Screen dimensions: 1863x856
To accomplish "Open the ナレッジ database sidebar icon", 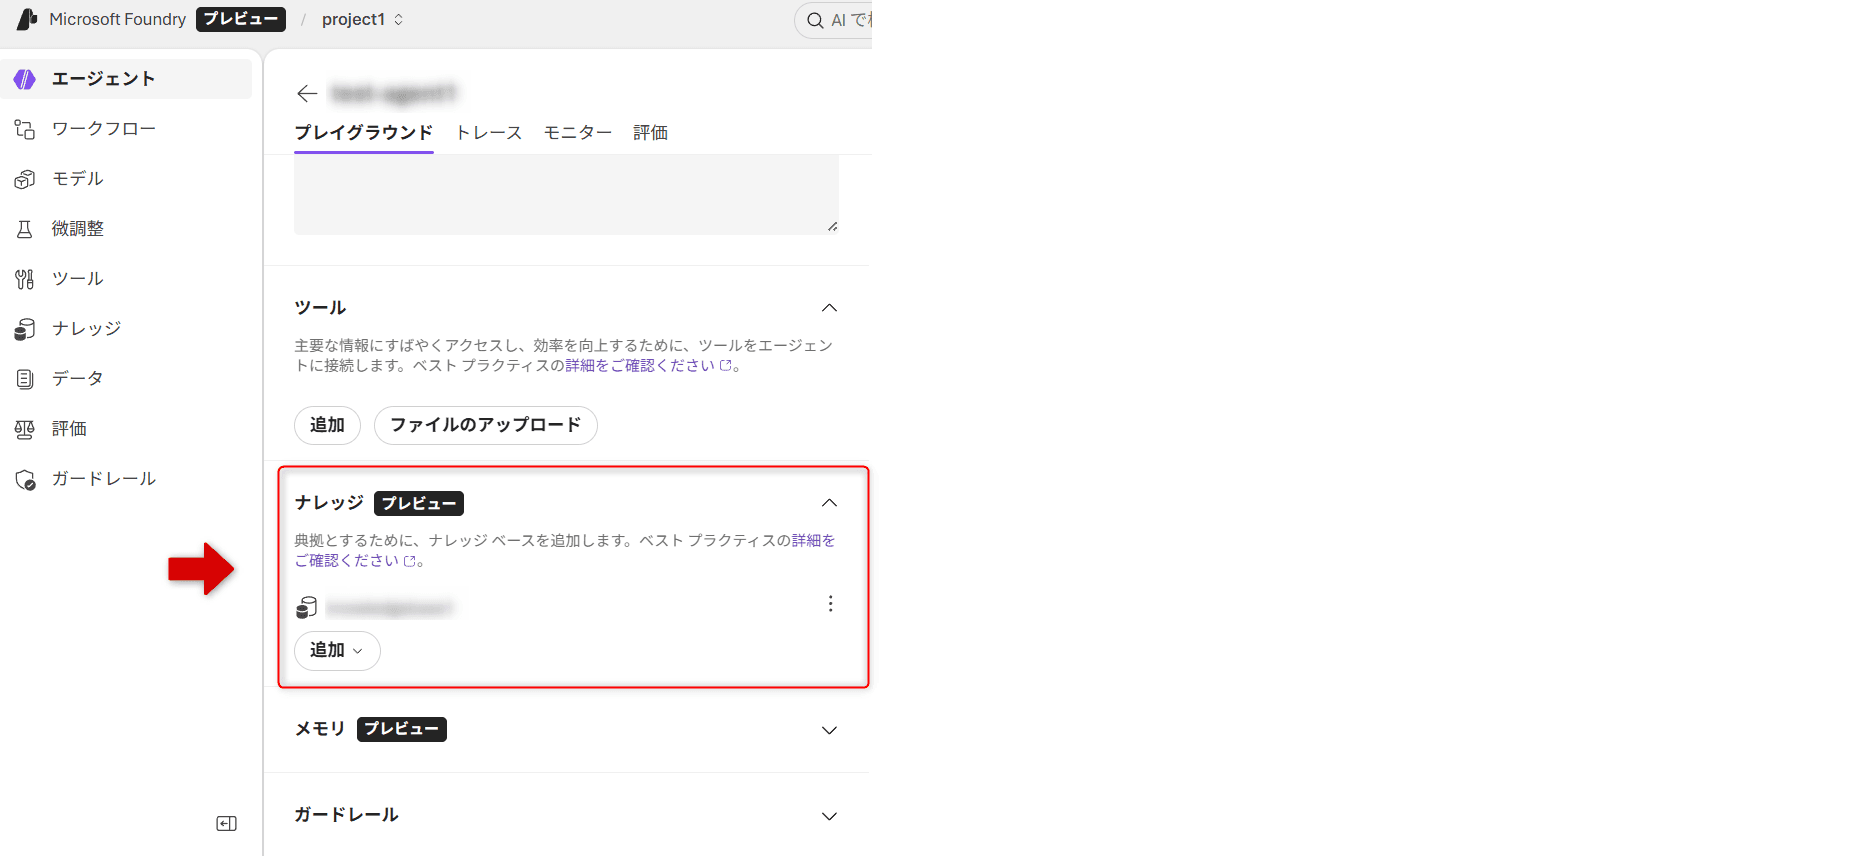I will point(25,329).
